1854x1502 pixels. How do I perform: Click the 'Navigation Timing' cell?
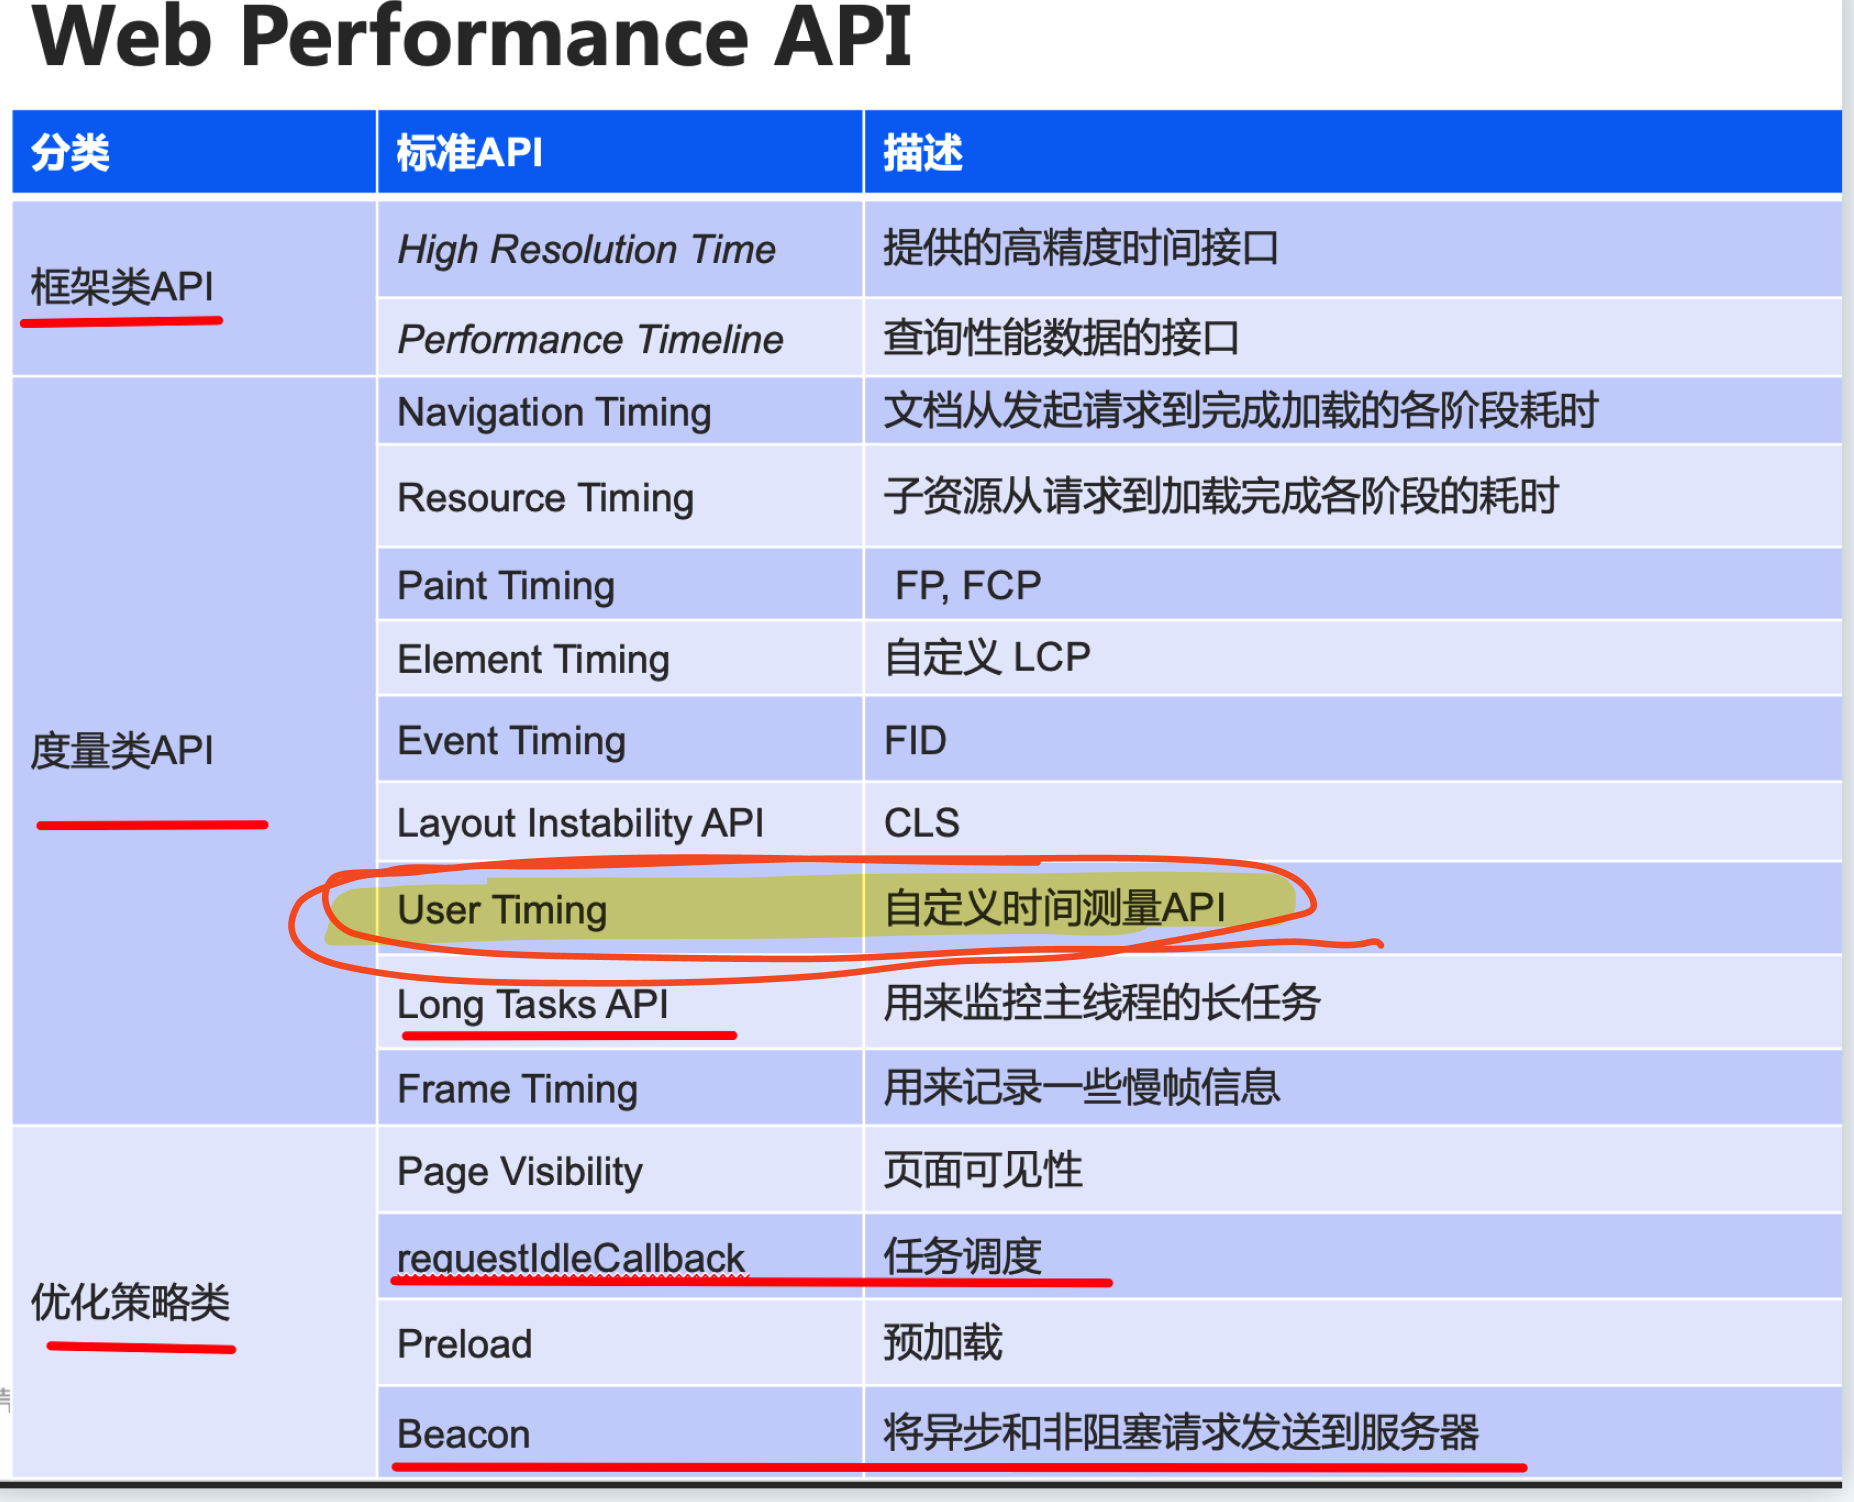pyautogui.click(x=620, y=411)
